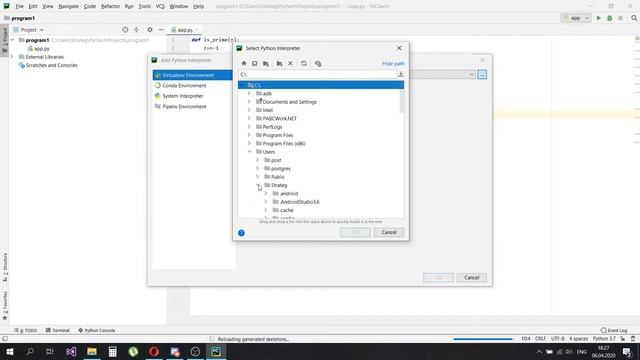Viewport: 640px width, 360px height.
Task: Click the path input field showing C:\
Action: pyautogui.click(x=318, y=74)
